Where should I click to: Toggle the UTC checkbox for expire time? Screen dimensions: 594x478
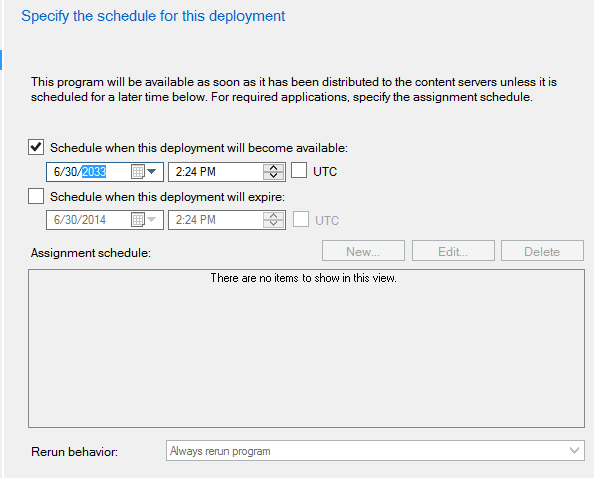[x=301, y=219]
